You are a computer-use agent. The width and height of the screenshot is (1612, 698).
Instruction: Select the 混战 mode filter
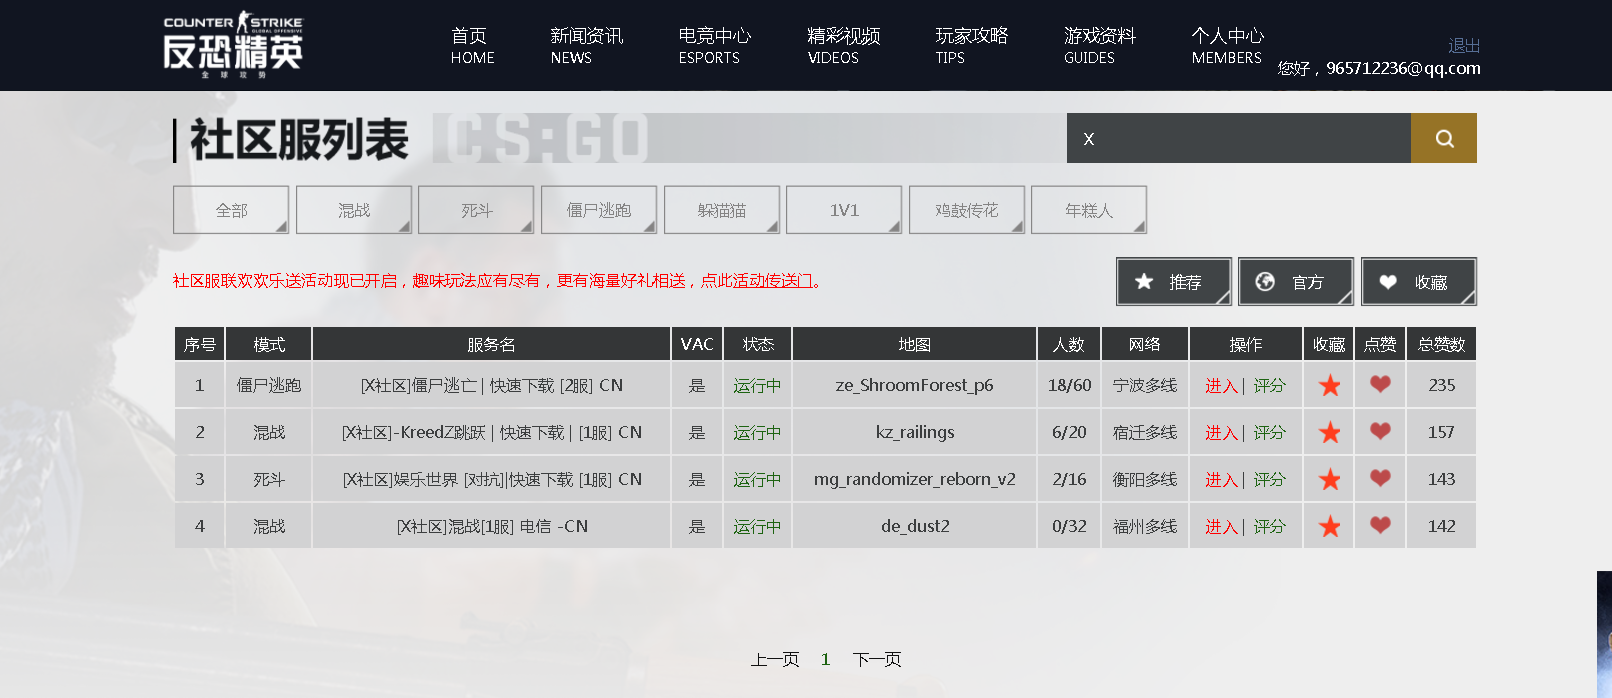click(354, 210)
